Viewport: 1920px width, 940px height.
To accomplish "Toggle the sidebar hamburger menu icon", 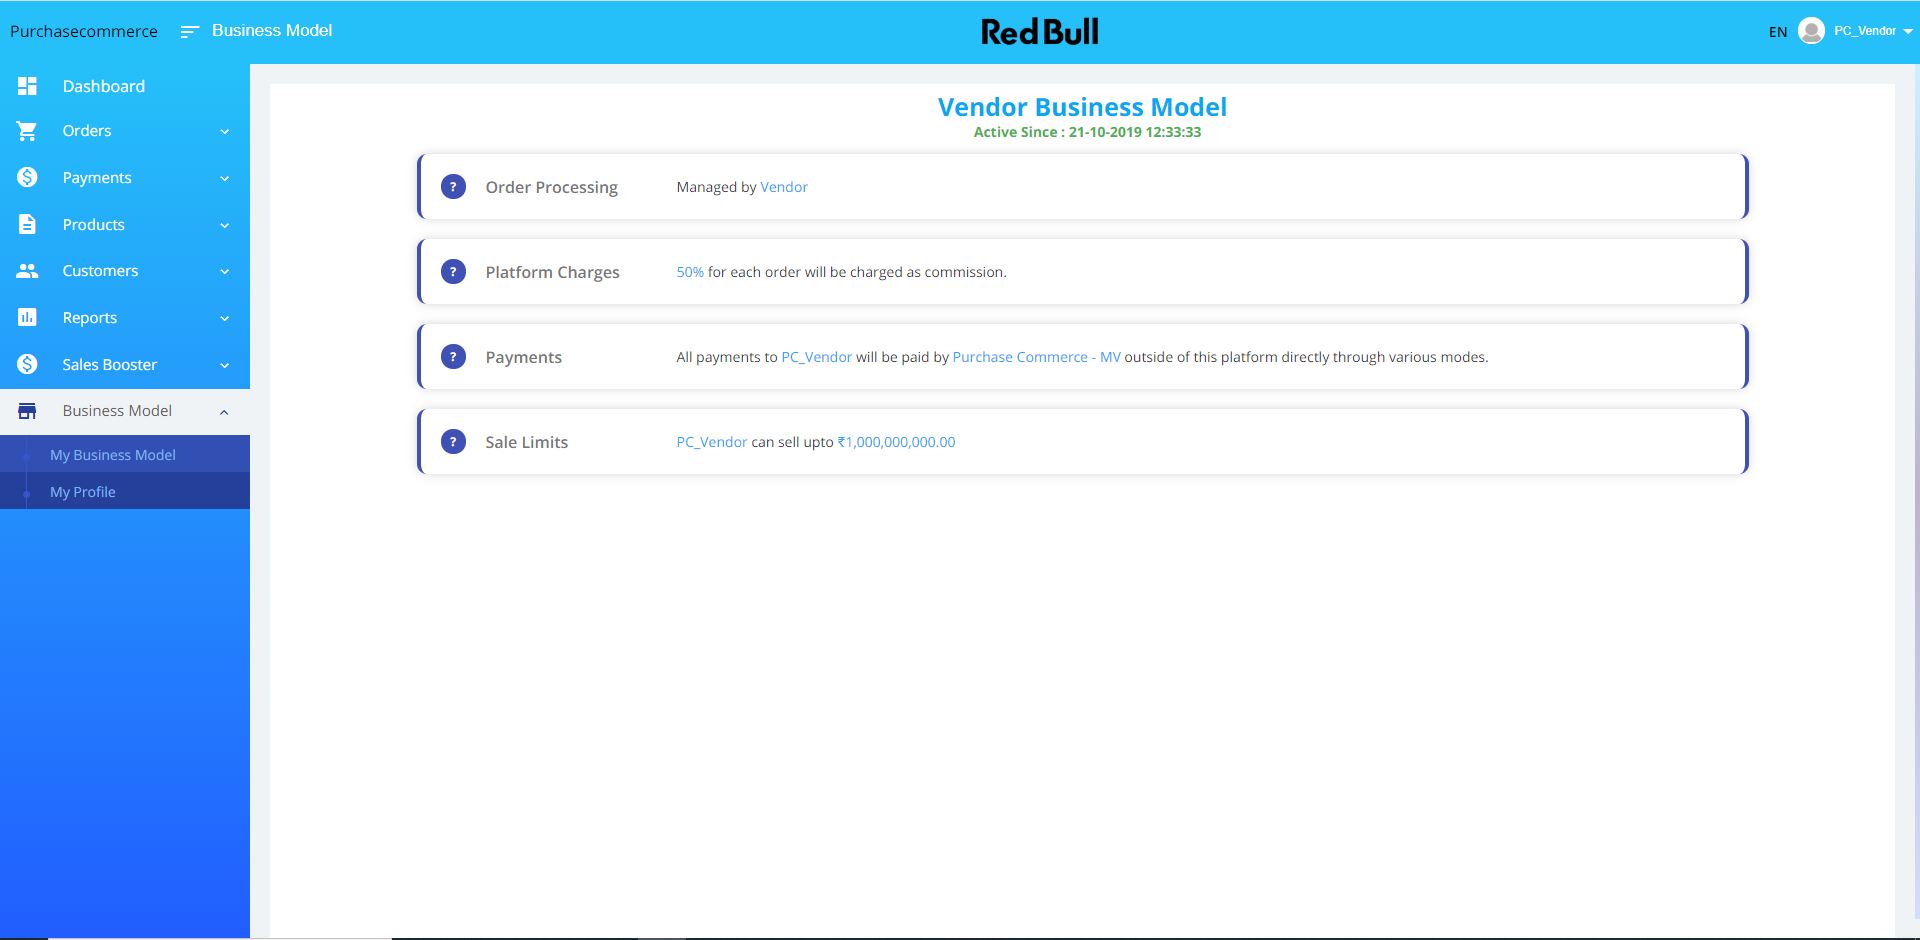I will tap(189, 32).
